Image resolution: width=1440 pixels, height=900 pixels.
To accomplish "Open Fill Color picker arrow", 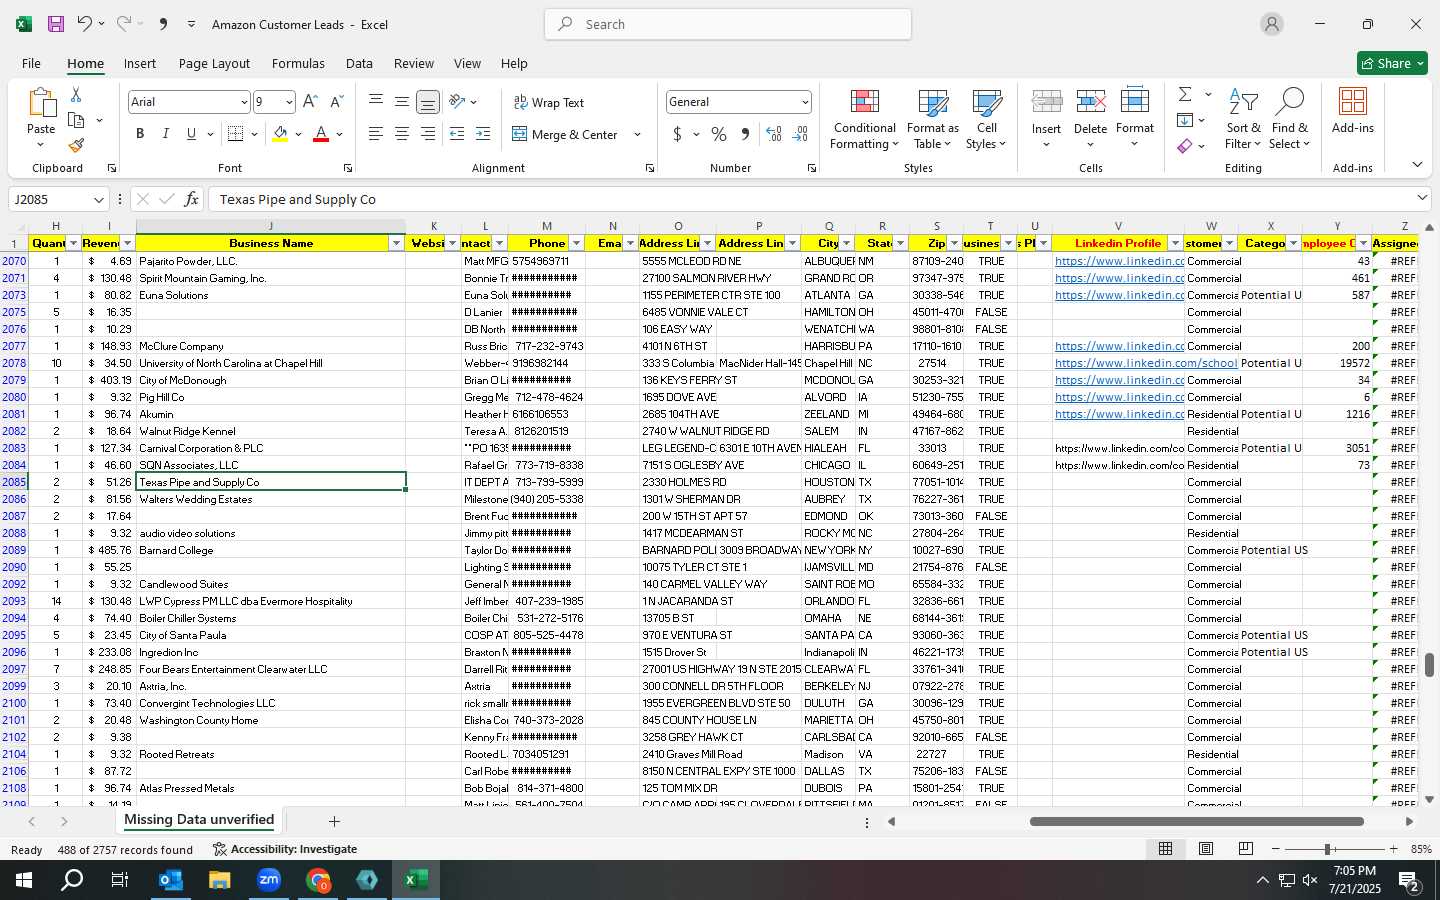I will (x=299, y=134).
